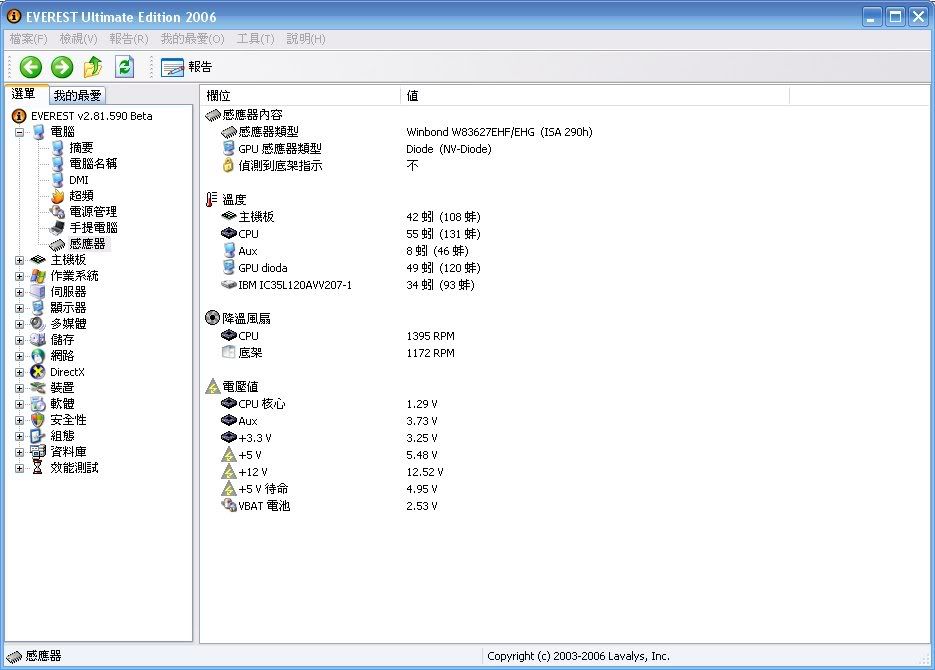Click the 1395 RPM CPU fan value
This screenshot has width=935, height=670.
click(431, 336)
